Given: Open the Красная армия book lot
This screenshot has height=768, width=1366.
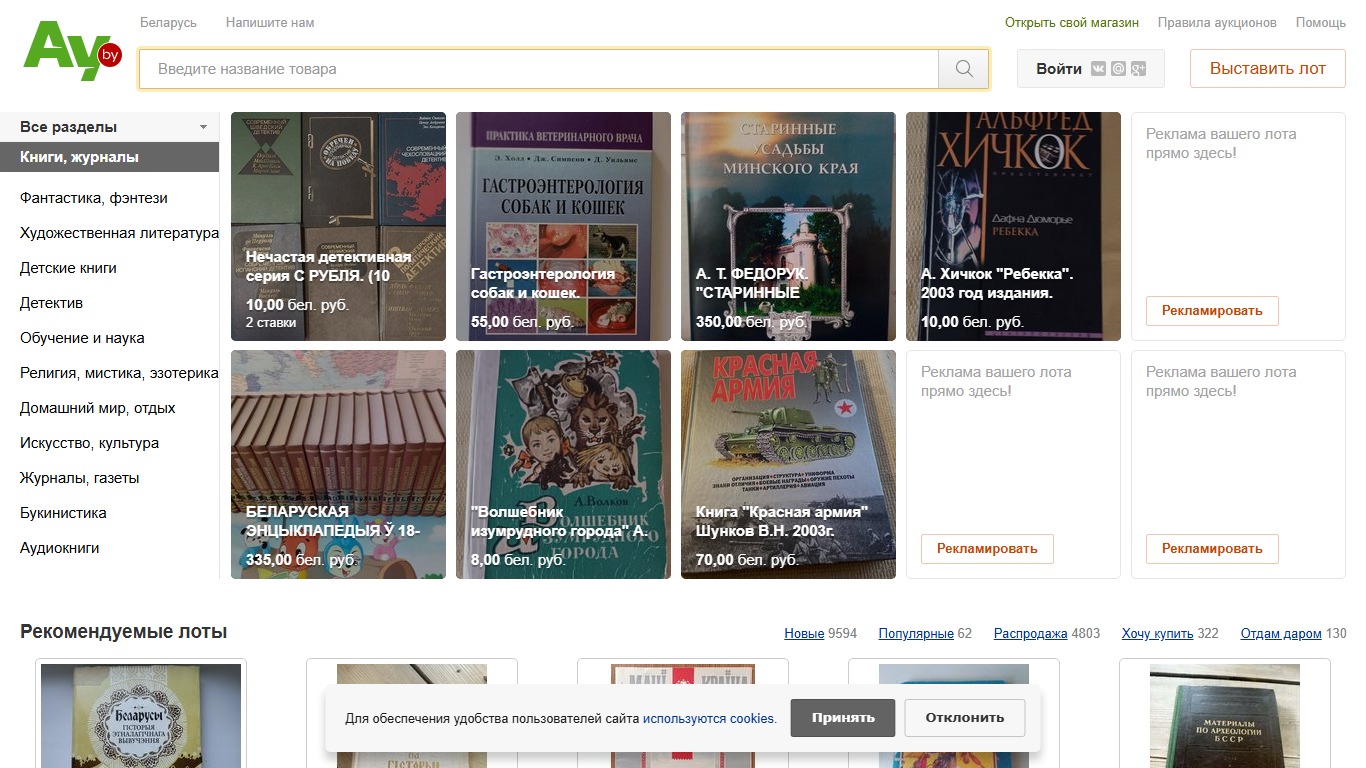Looking at the screenshot, I should [x=788, y=464].
